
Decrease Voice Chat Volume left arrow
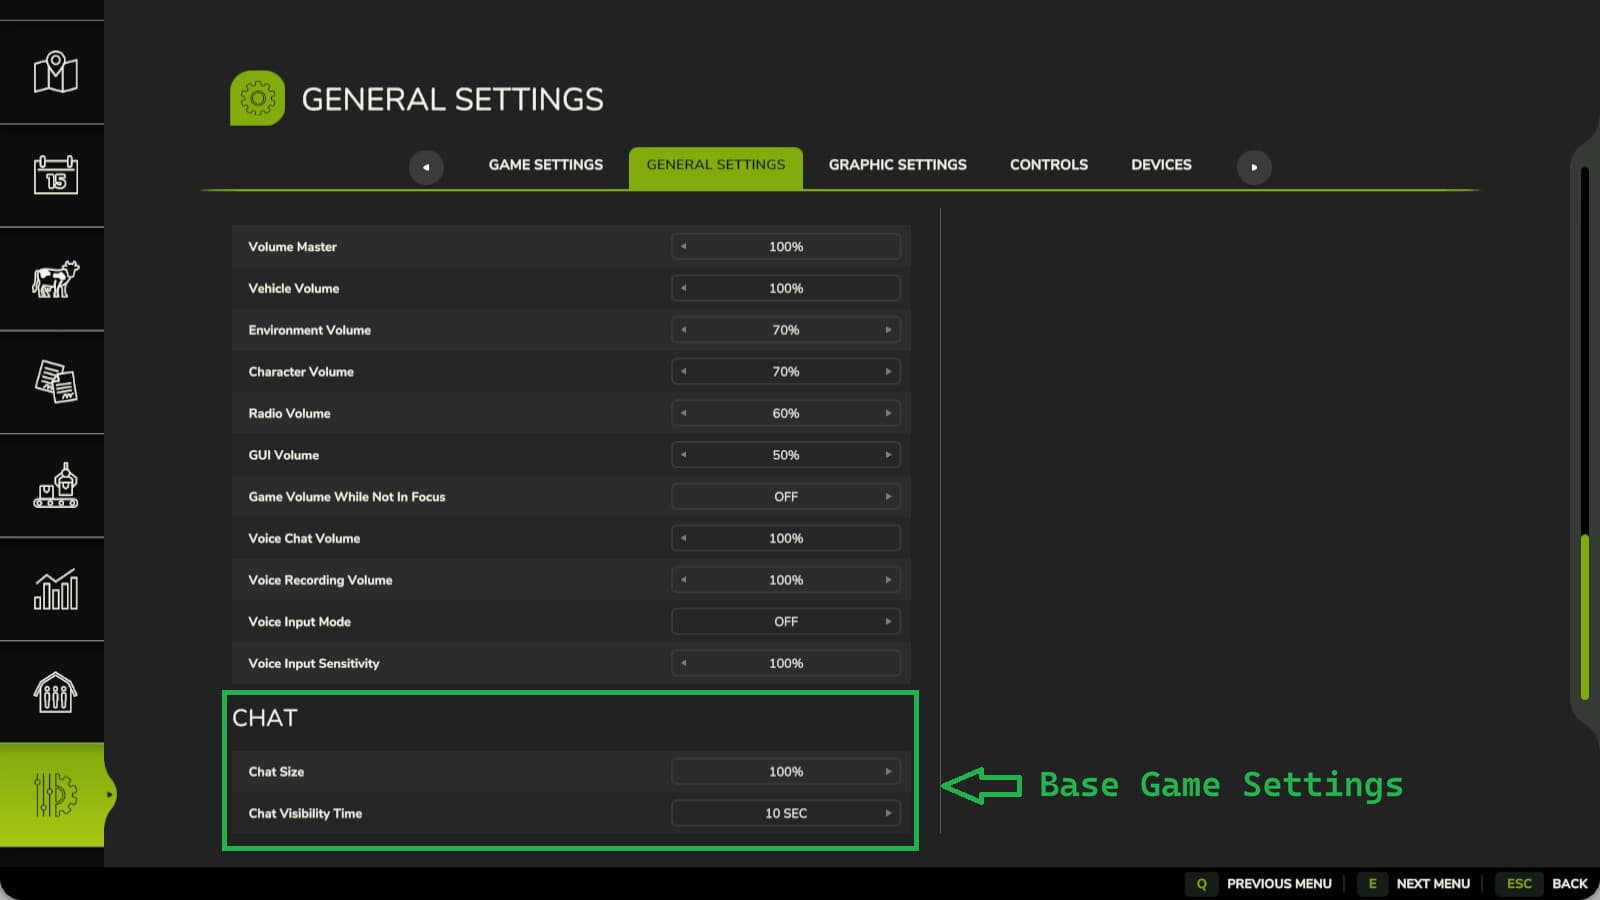(x=684, y=538)
